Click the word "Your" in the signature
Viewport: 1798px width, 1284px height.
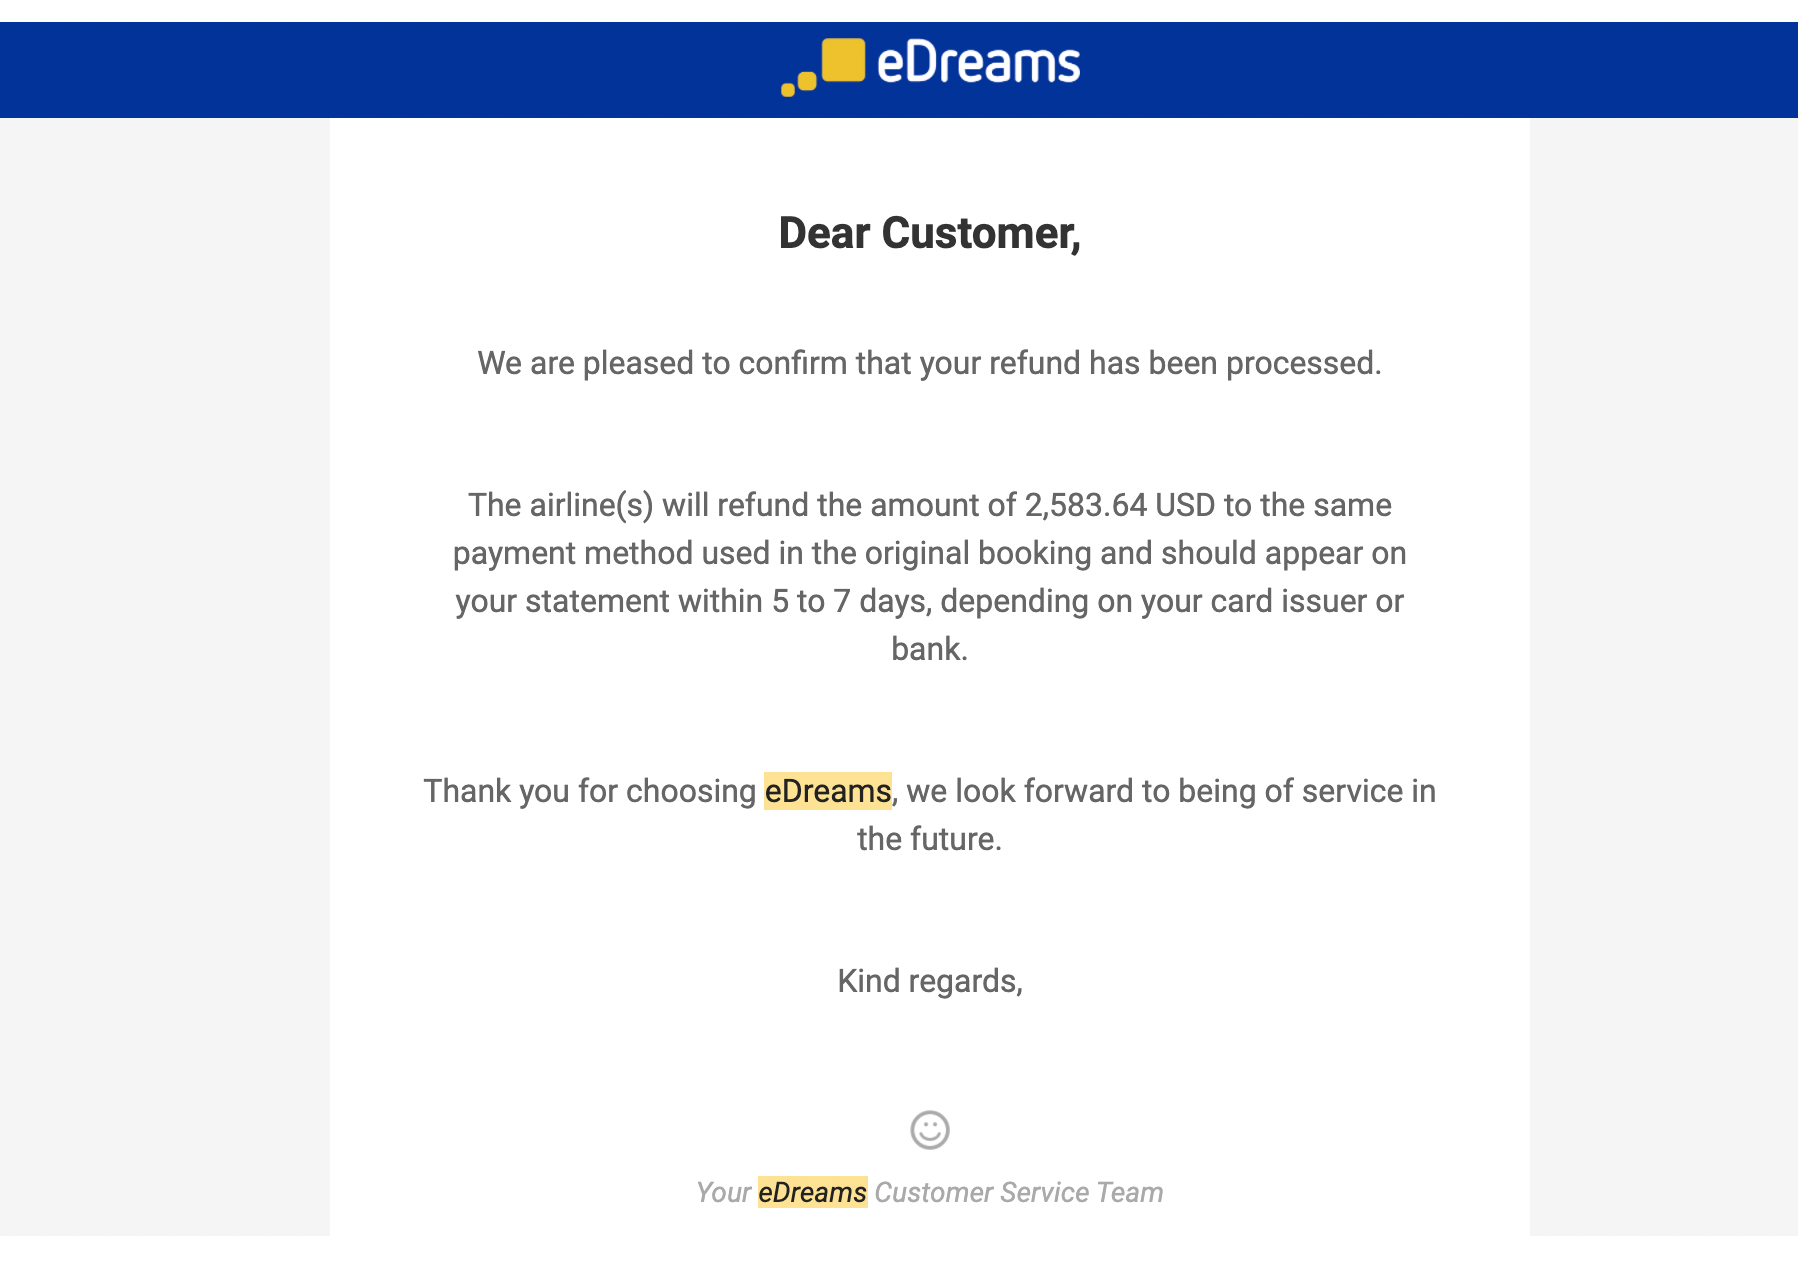pos(723,1192)
